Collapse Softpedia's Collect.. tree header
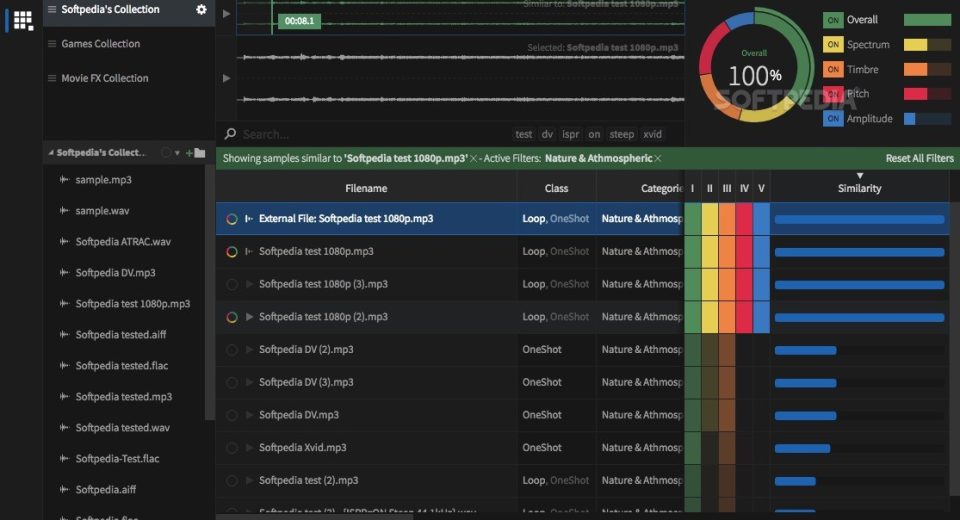Image resolution: width=960 pixels, height=520 pixels. pyautogui.click(x=51, y=153)
